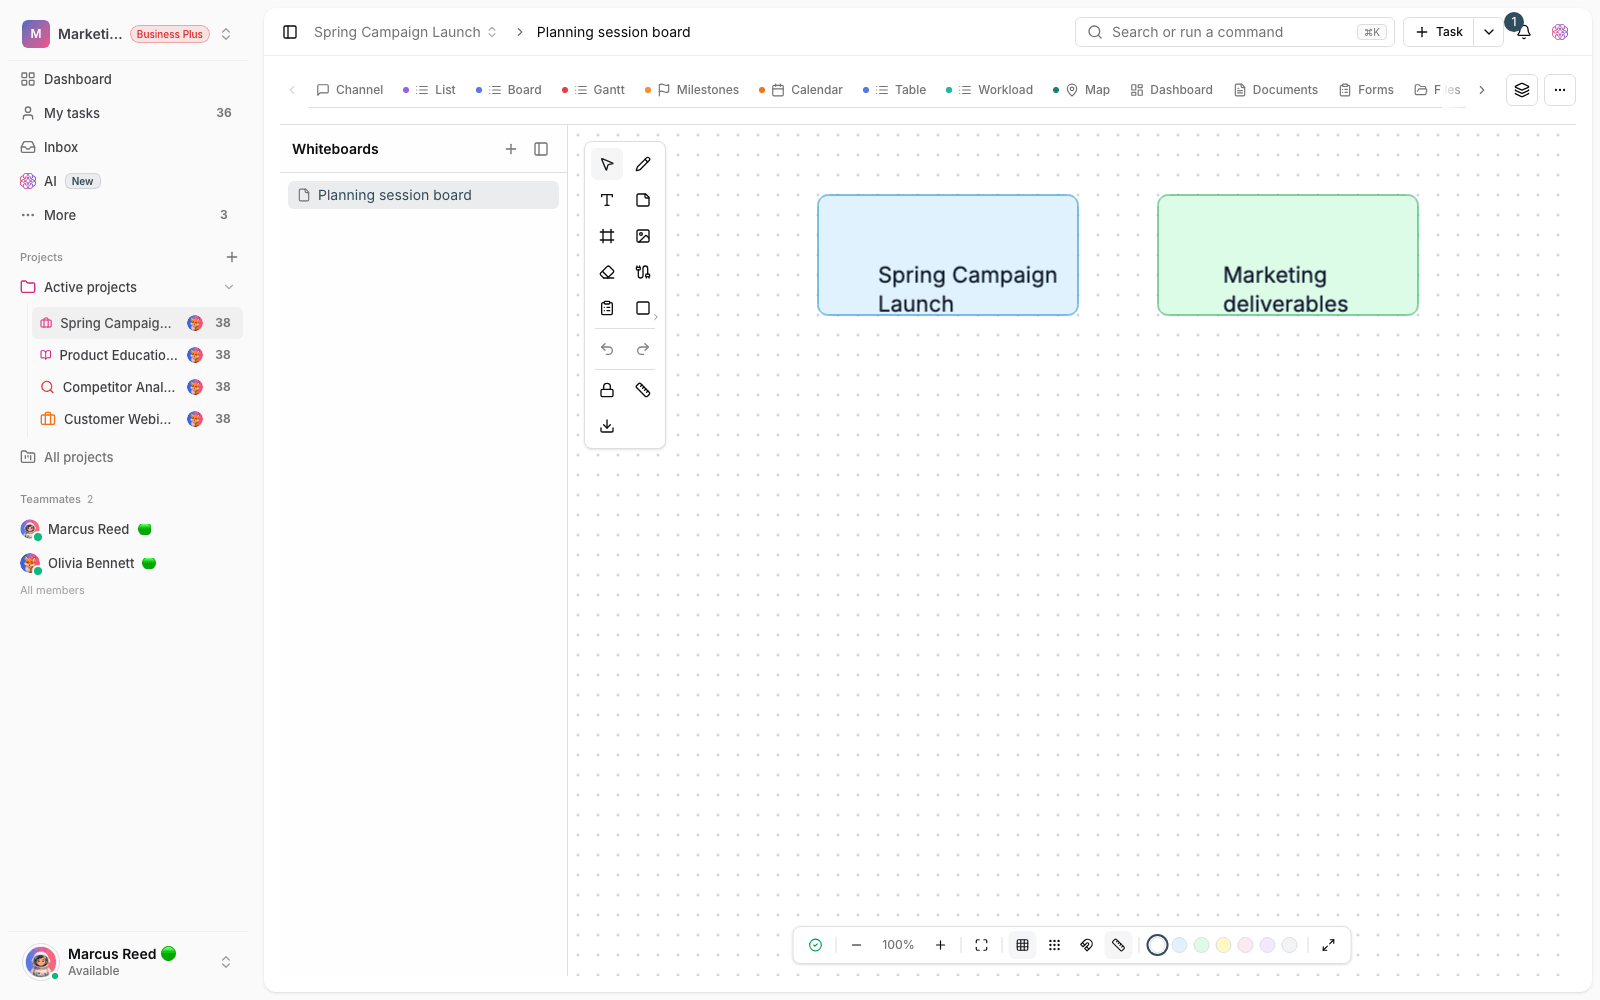The image size is (1600, 1000).
Task: Open the Milestones tab
Action: 692,90
